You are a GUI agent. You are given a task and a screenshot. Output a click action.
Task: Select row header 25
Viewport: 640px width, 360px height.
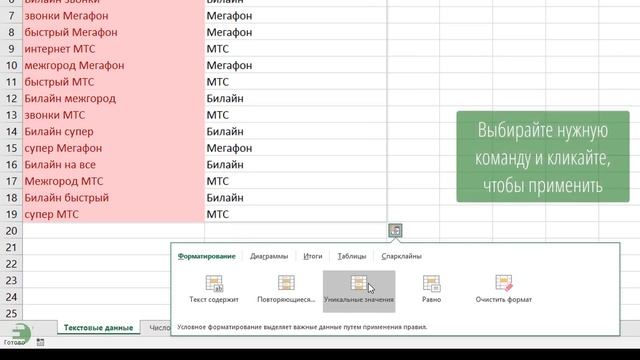[x=11, y=313]
